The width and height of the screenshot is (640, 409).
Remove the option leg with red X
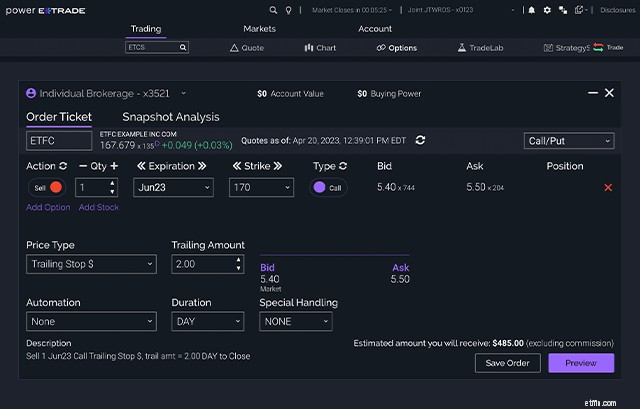pyautogui.click(x=608, y=187)
